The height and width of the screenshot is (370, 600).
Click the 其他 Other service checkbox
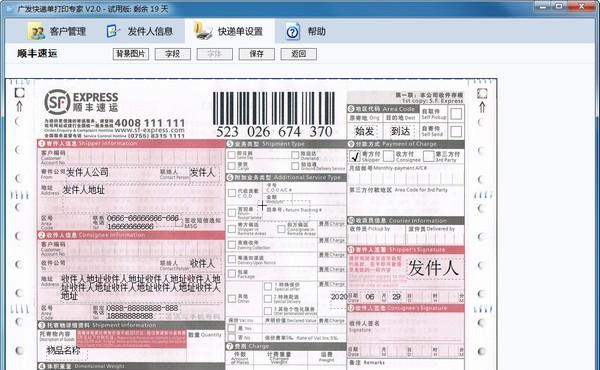tap(232, 298)
